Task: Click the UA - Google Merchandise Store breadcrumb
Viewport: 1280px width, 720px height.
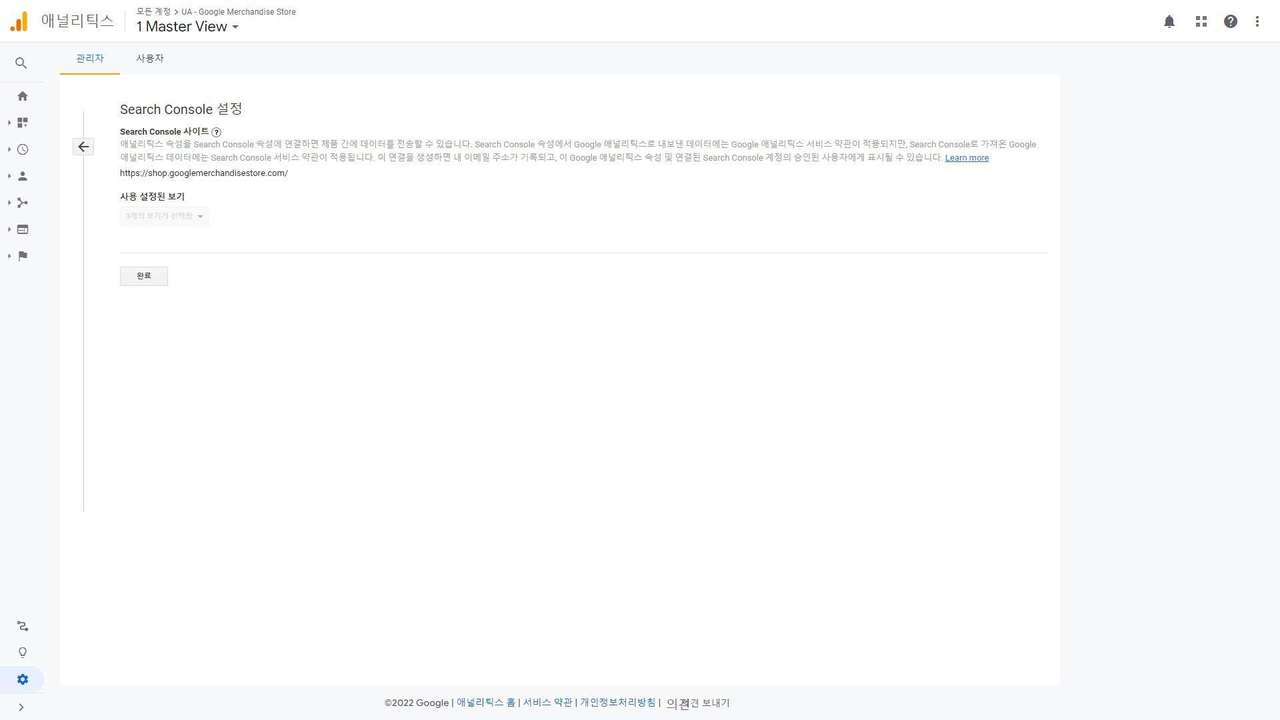Action: coord(238,12)
